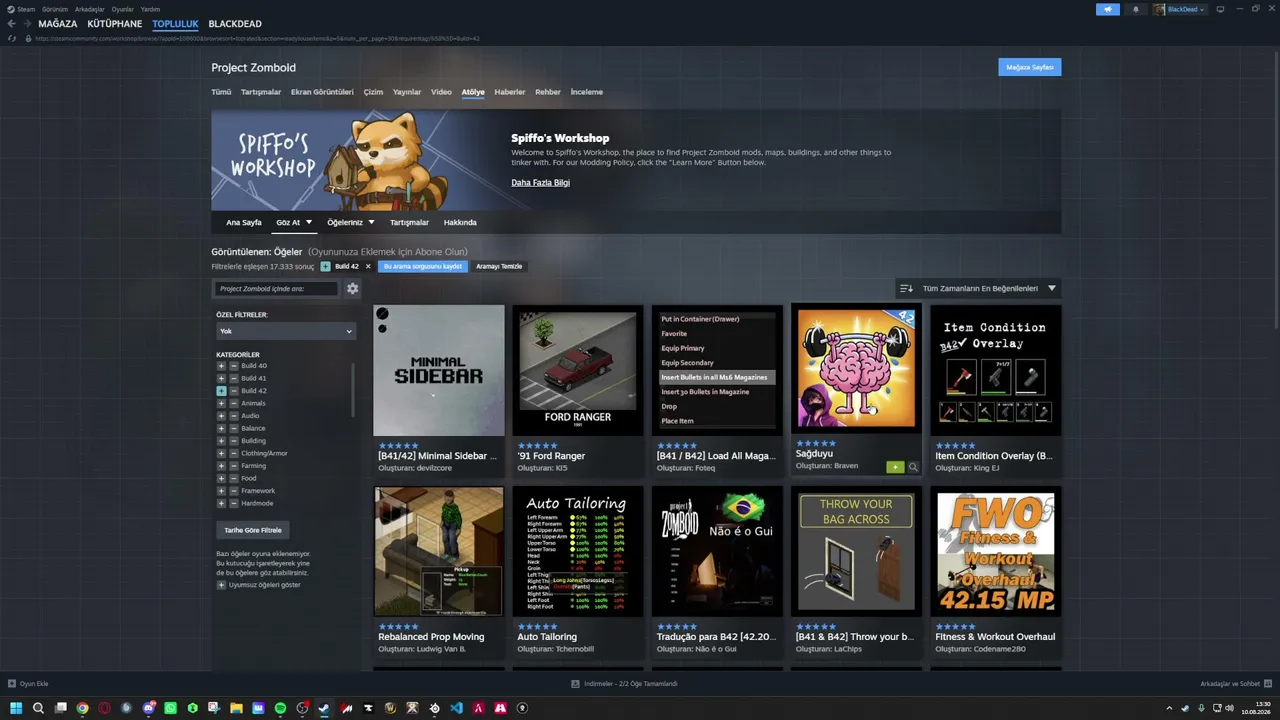The width and height of the screenshot is (1280, 720).
Task: Click the Arkadaşlar ve Sohbet button
Action: click(x=1236, y=684)
